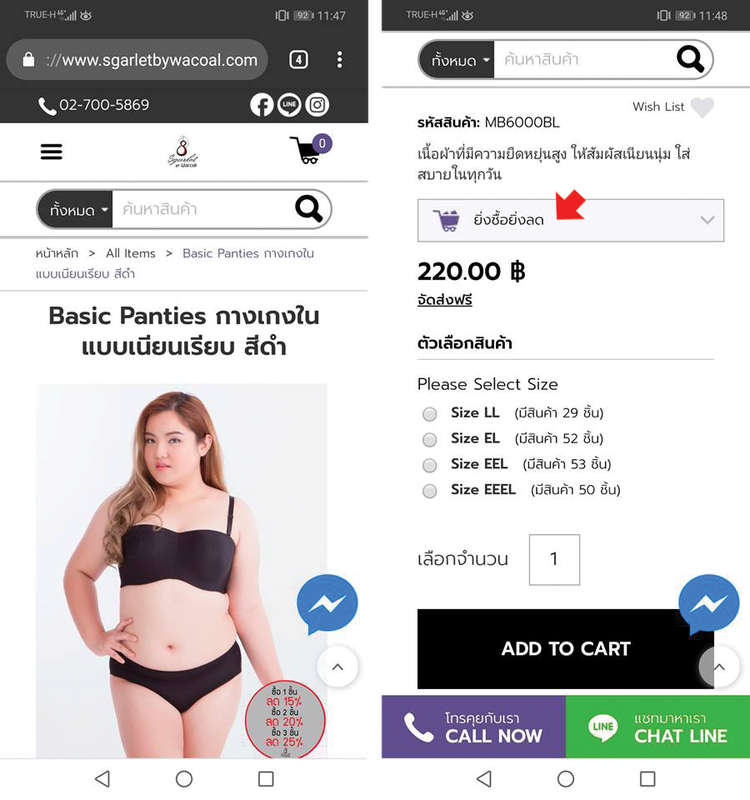Tap the CALL NOW button

[x=473, y=727]
